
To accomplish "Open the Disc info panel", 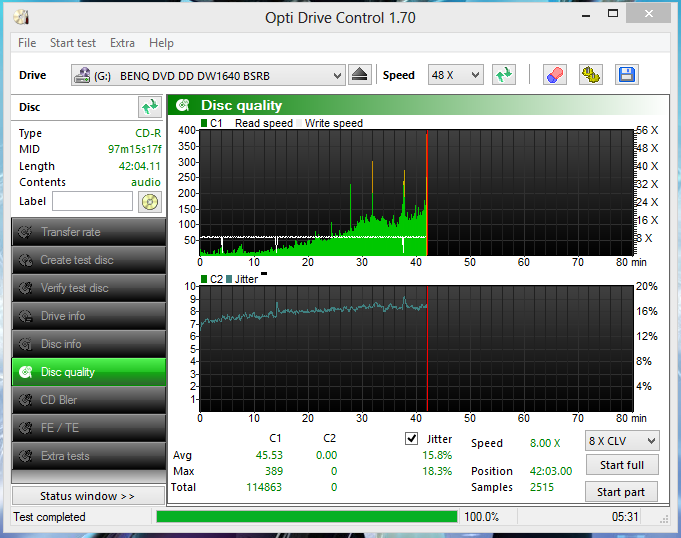I will pos(89,344).
